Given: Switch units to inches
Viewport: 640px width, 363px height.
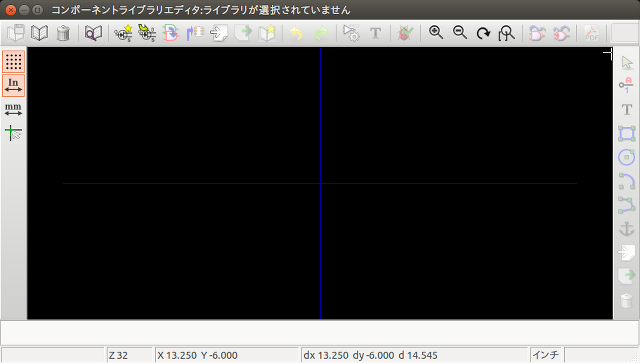Looking at the screenshot, I should 13,85.
